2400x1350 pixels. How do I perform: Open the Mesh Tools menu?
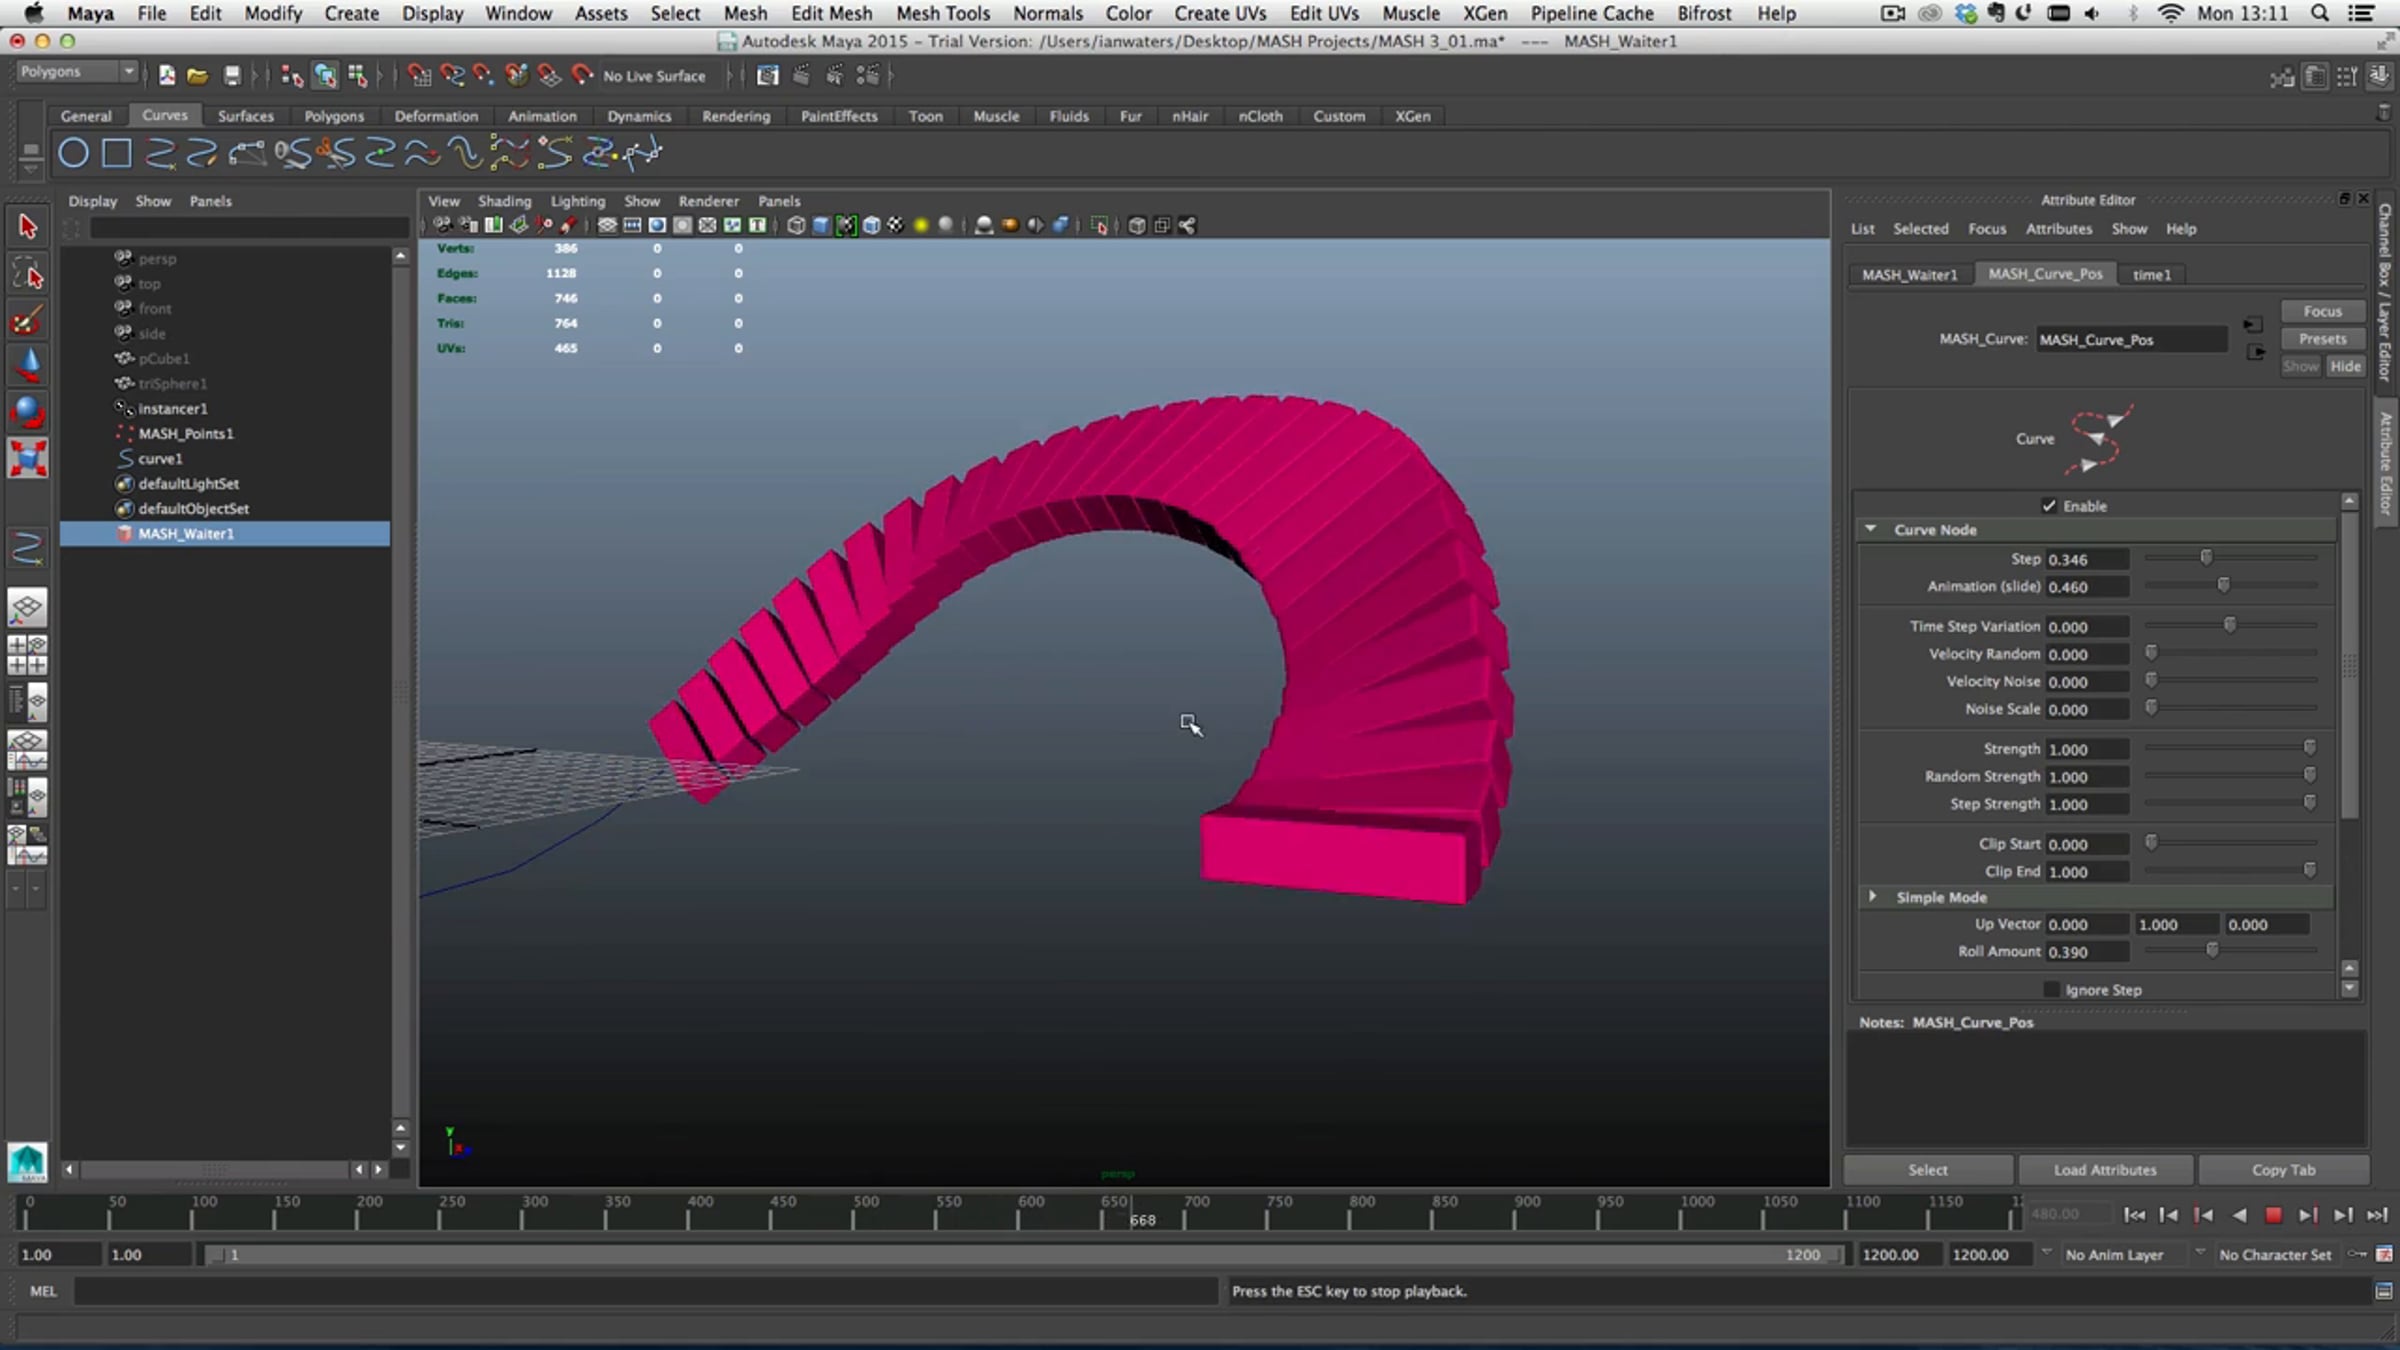click(x=942, y=13)
